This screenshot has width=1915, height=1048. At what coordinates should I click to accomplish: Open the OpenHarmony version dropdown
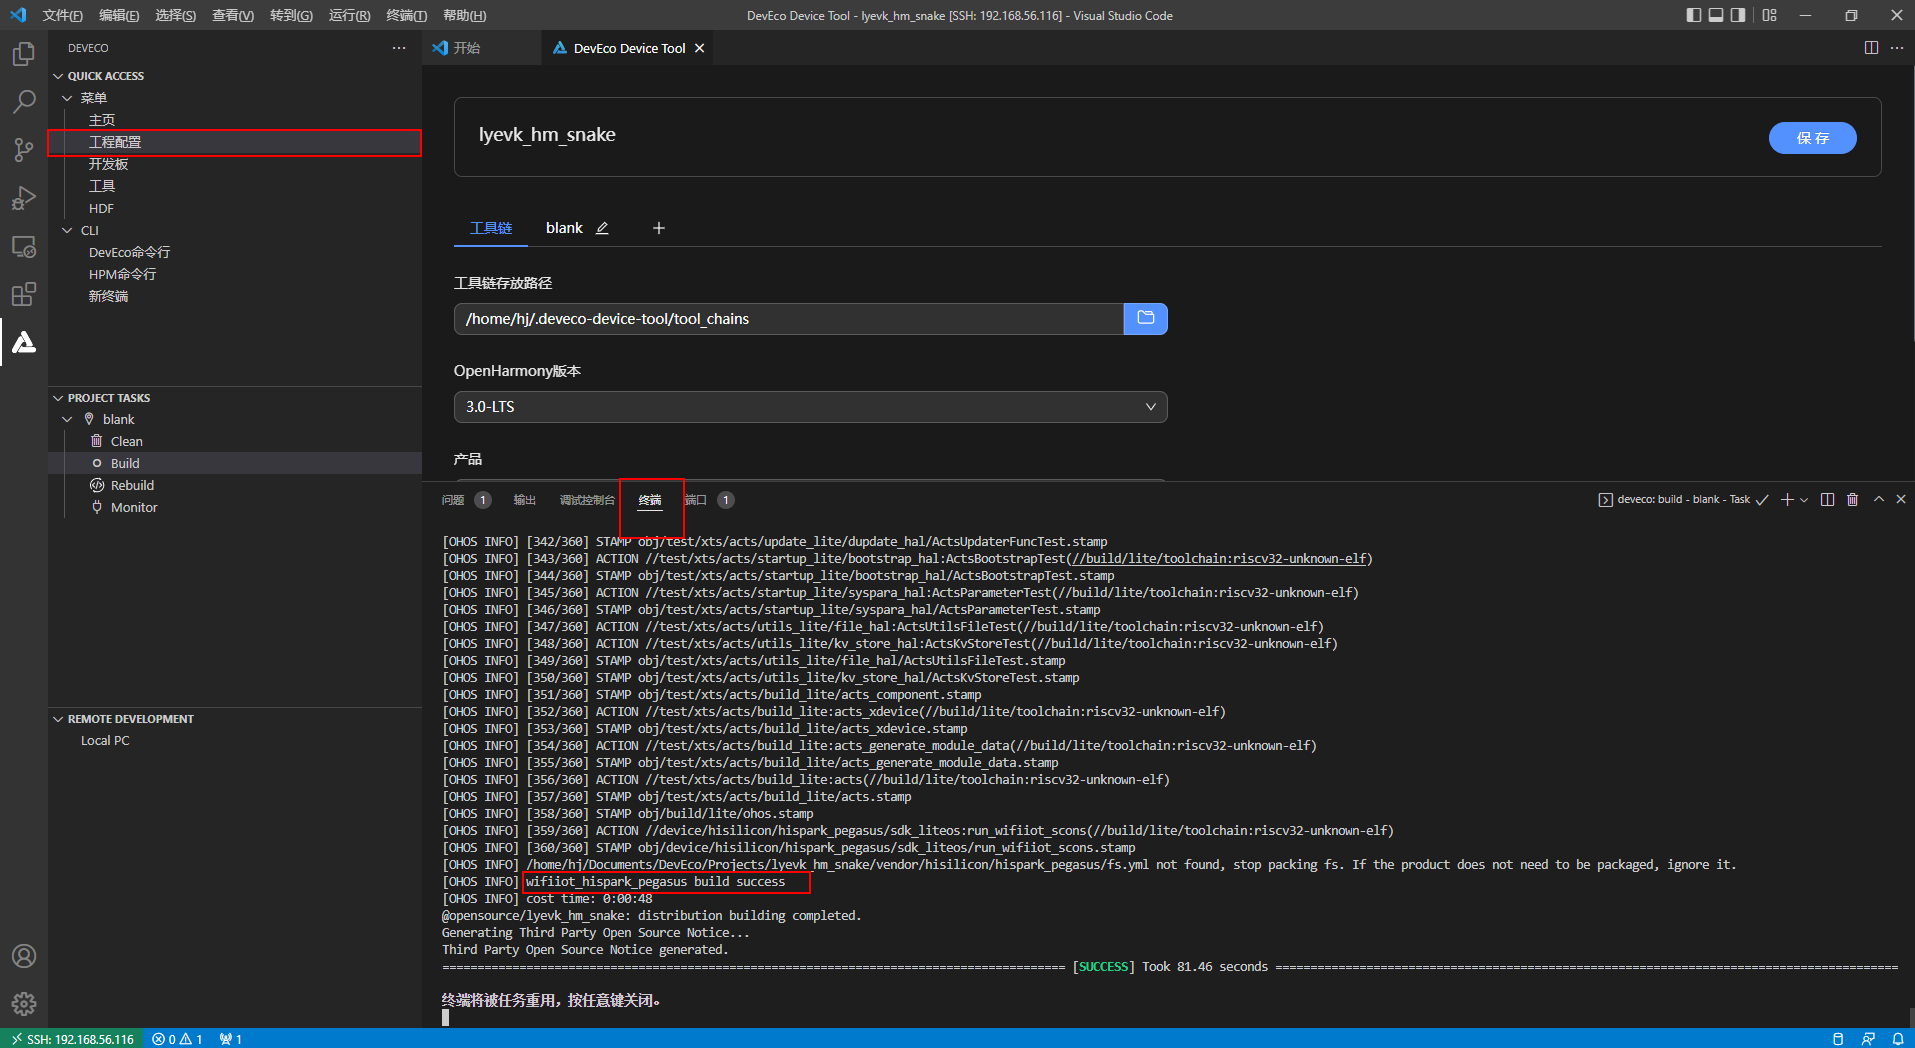pos(810,407)
